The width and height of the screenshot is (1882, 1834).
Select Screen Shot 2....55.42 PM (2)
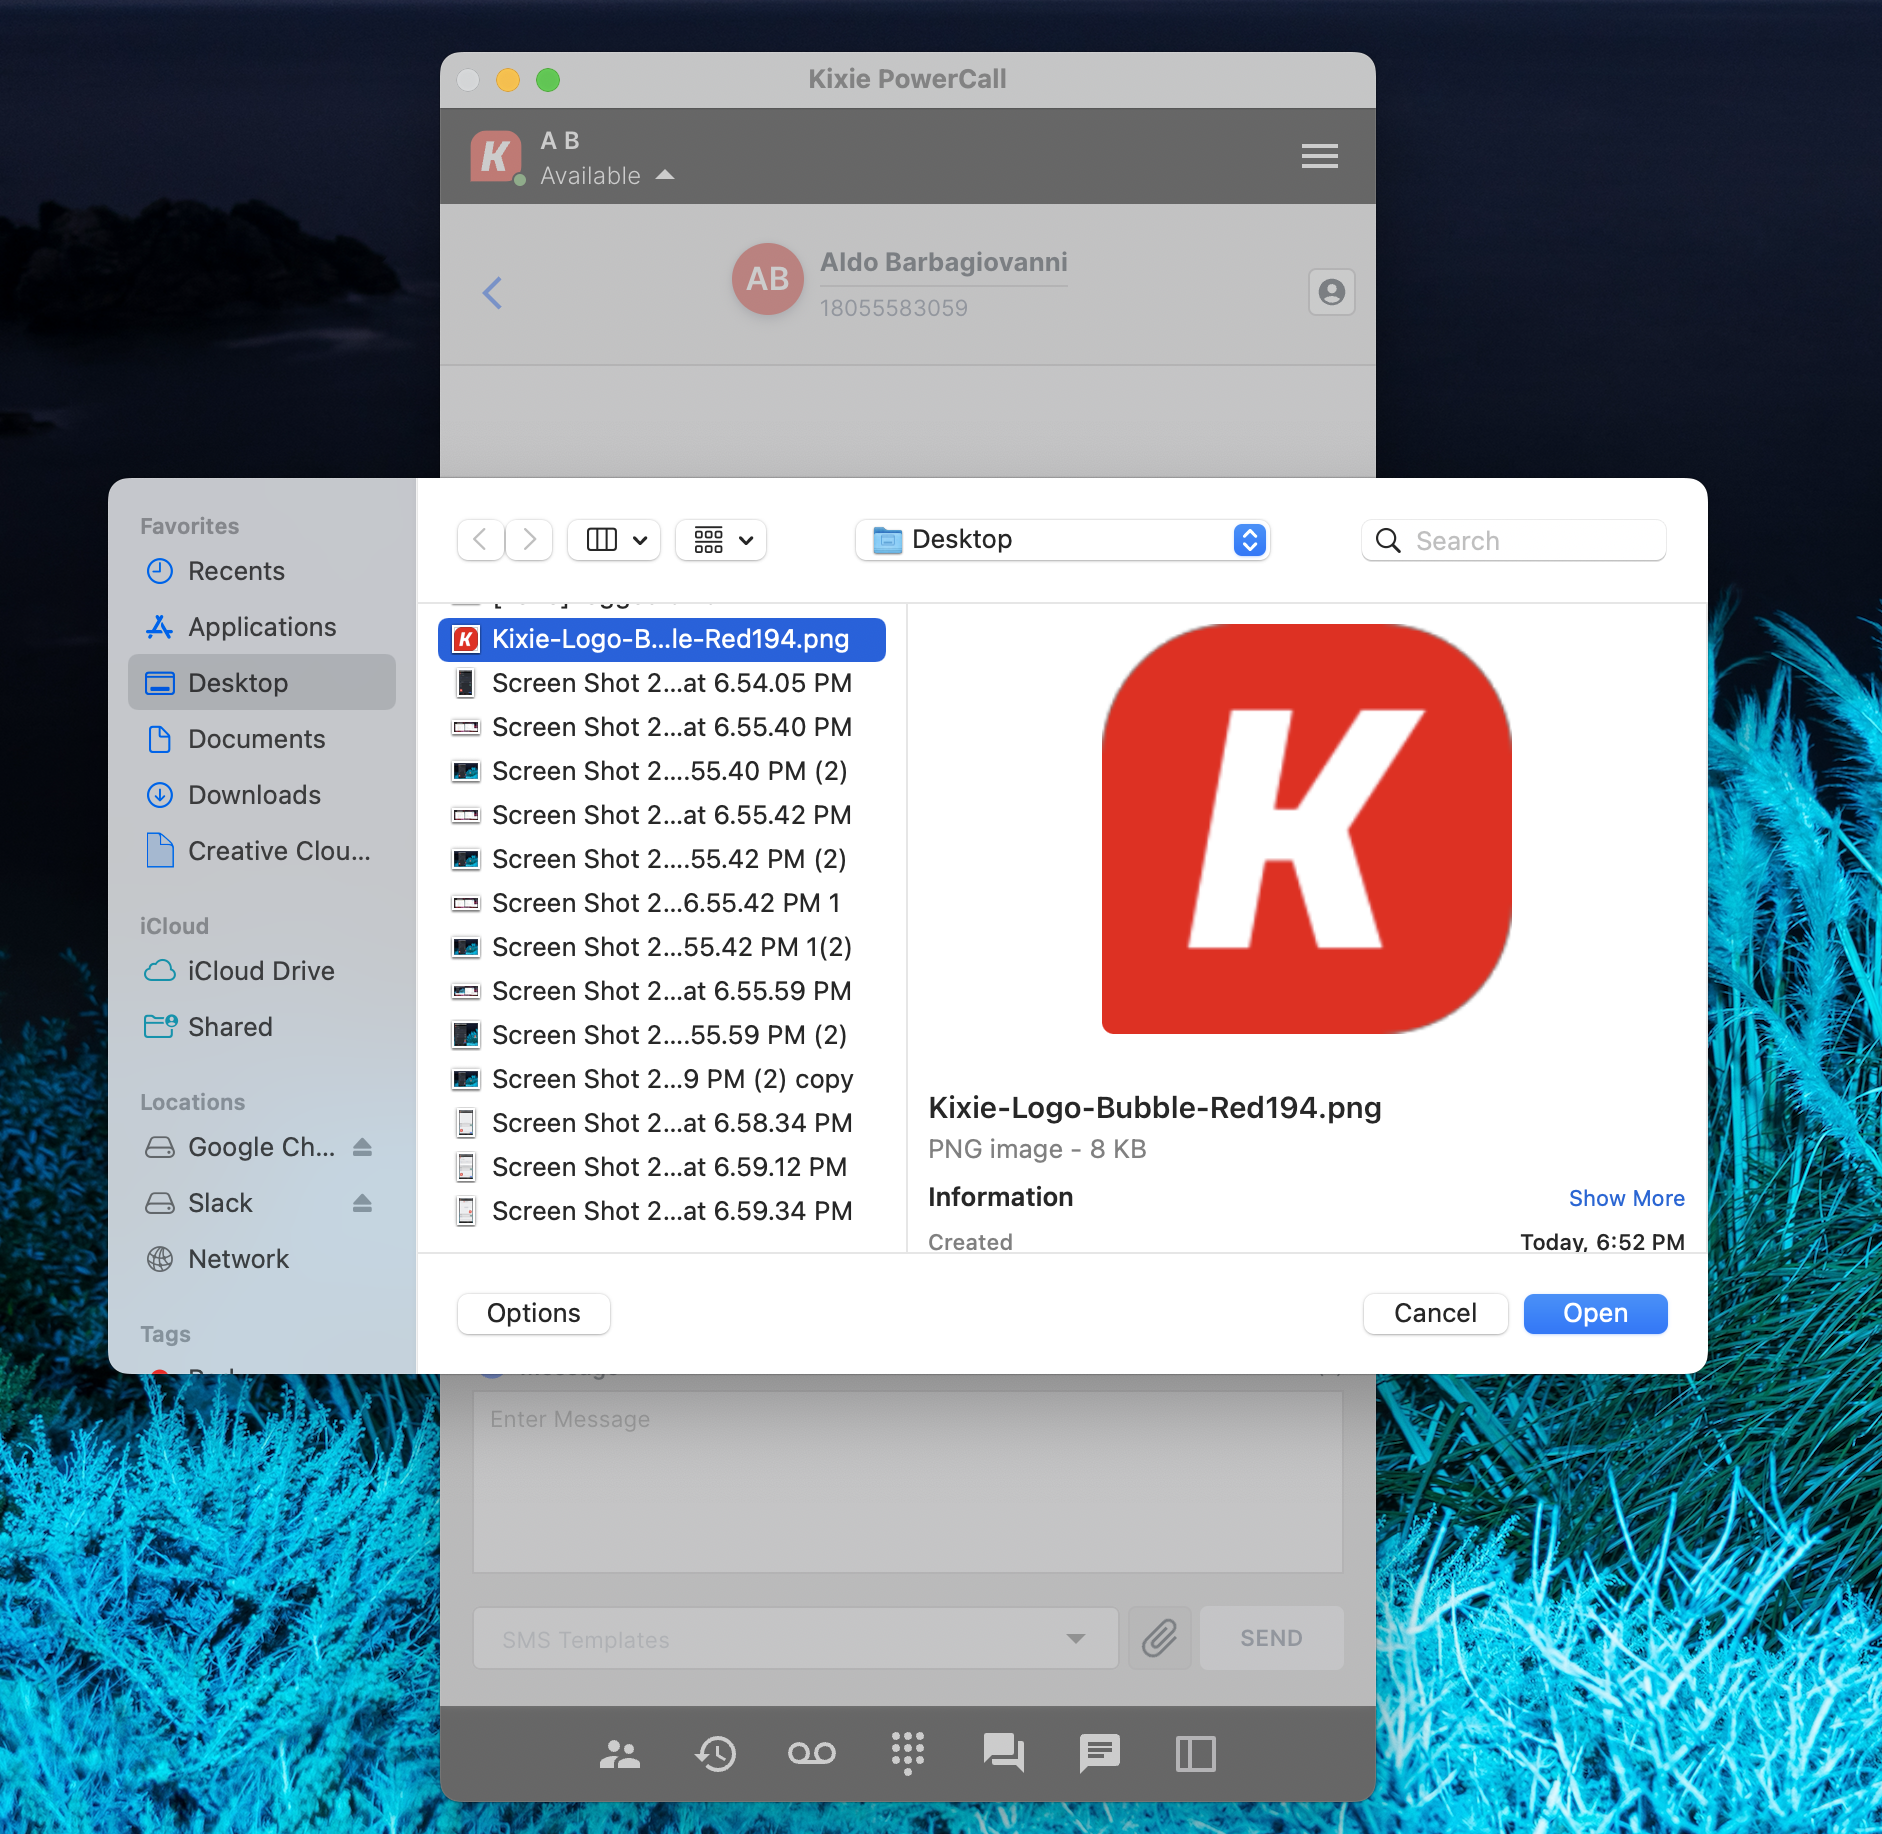[662, 859]
